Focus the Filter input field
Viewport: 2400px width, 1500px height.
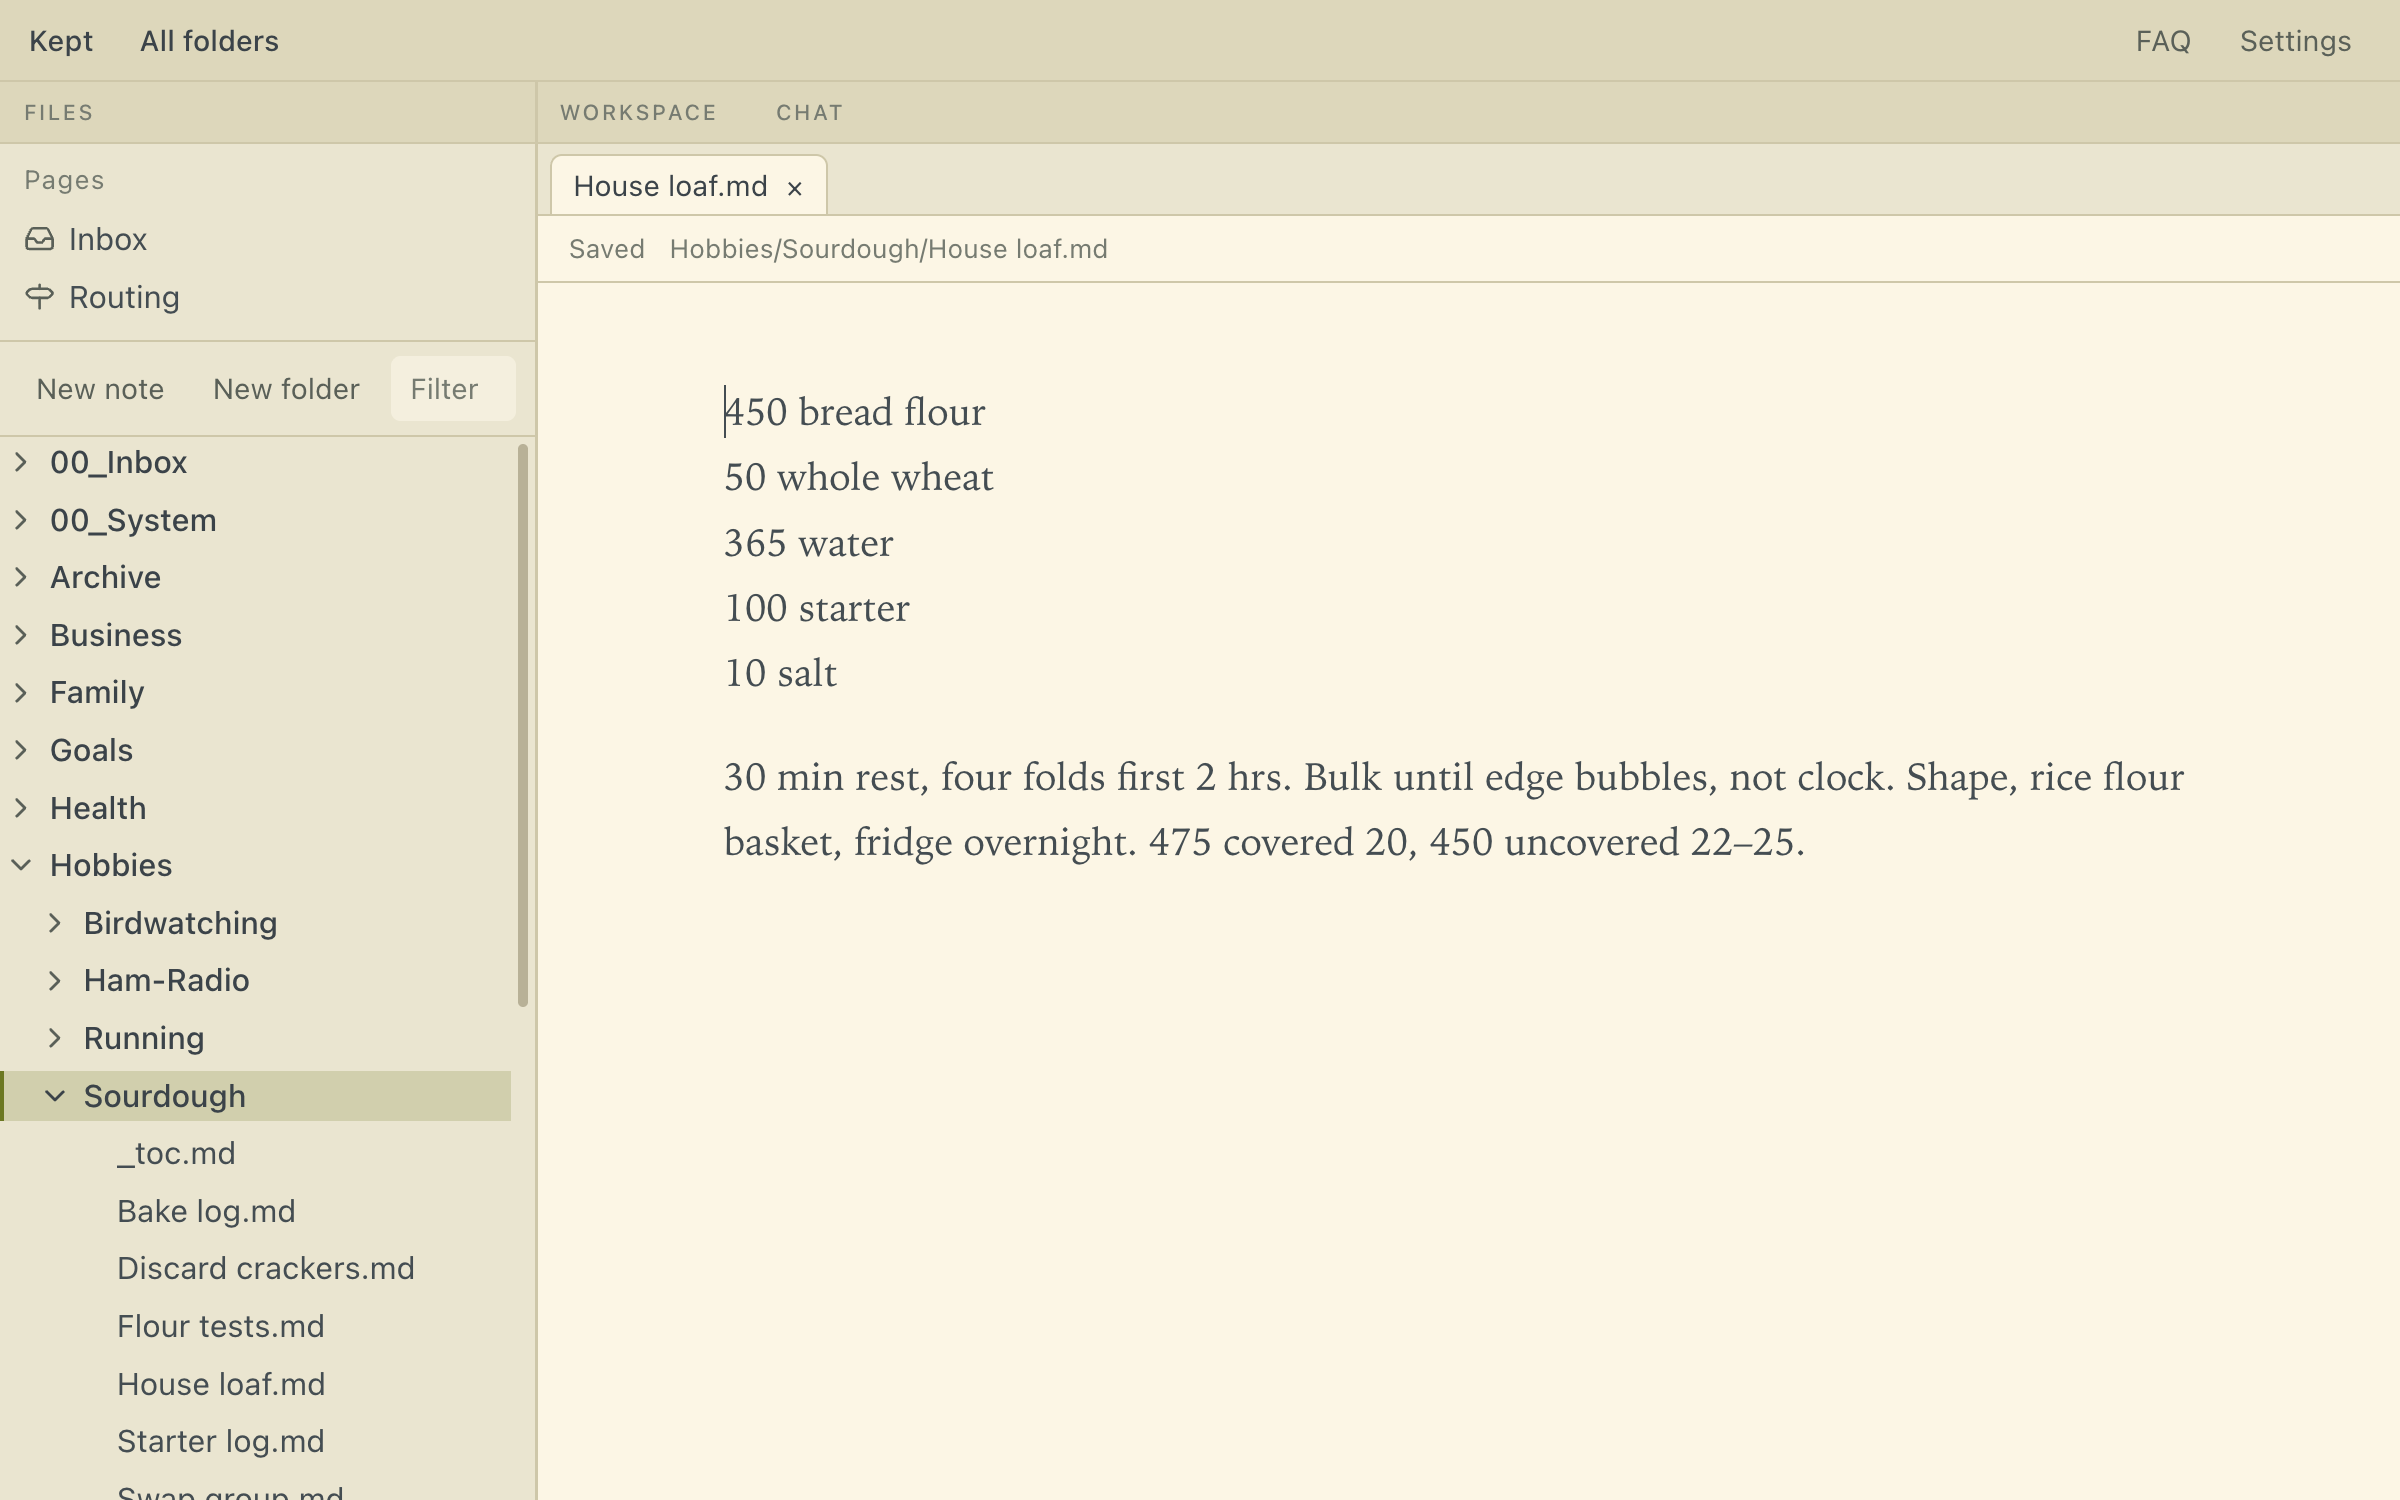click(x=453, y=389)
